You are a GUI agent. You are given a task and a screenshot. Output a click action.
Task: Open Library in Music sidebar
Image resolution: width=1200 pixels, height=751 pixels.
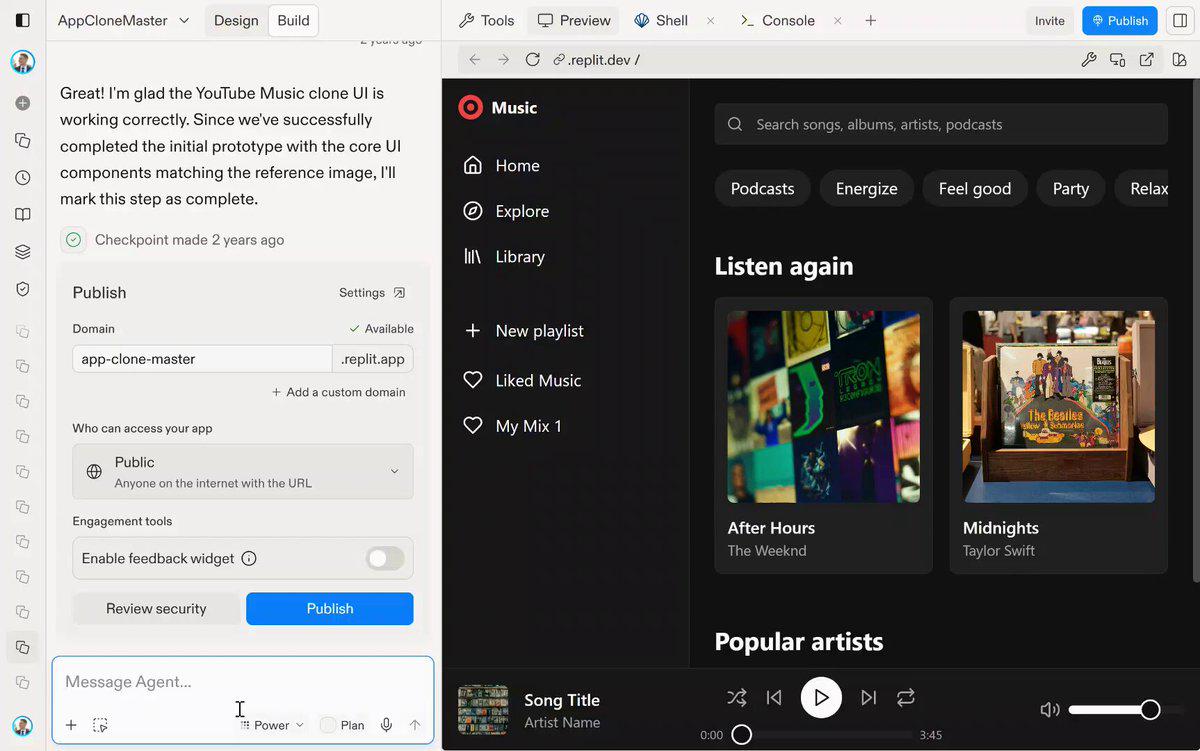[x=505, y=256]
